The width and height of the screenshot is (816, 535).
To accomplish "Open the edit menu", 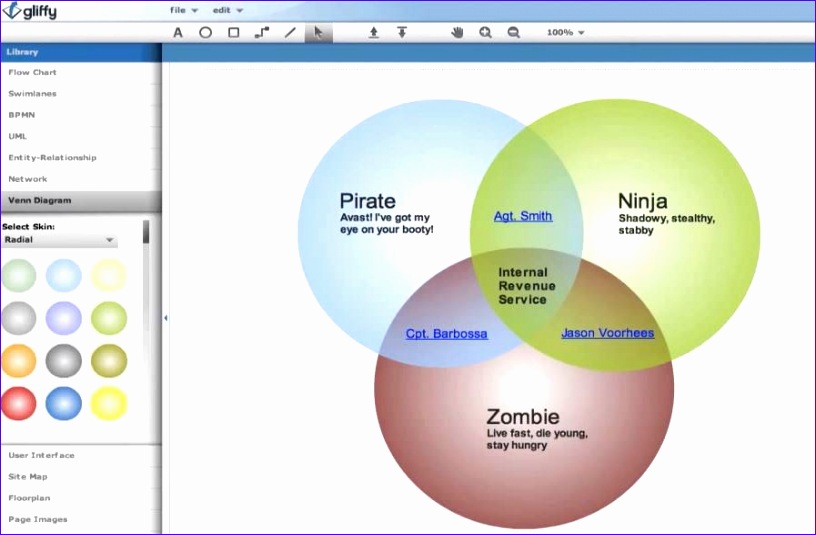I will pos(227,10).
